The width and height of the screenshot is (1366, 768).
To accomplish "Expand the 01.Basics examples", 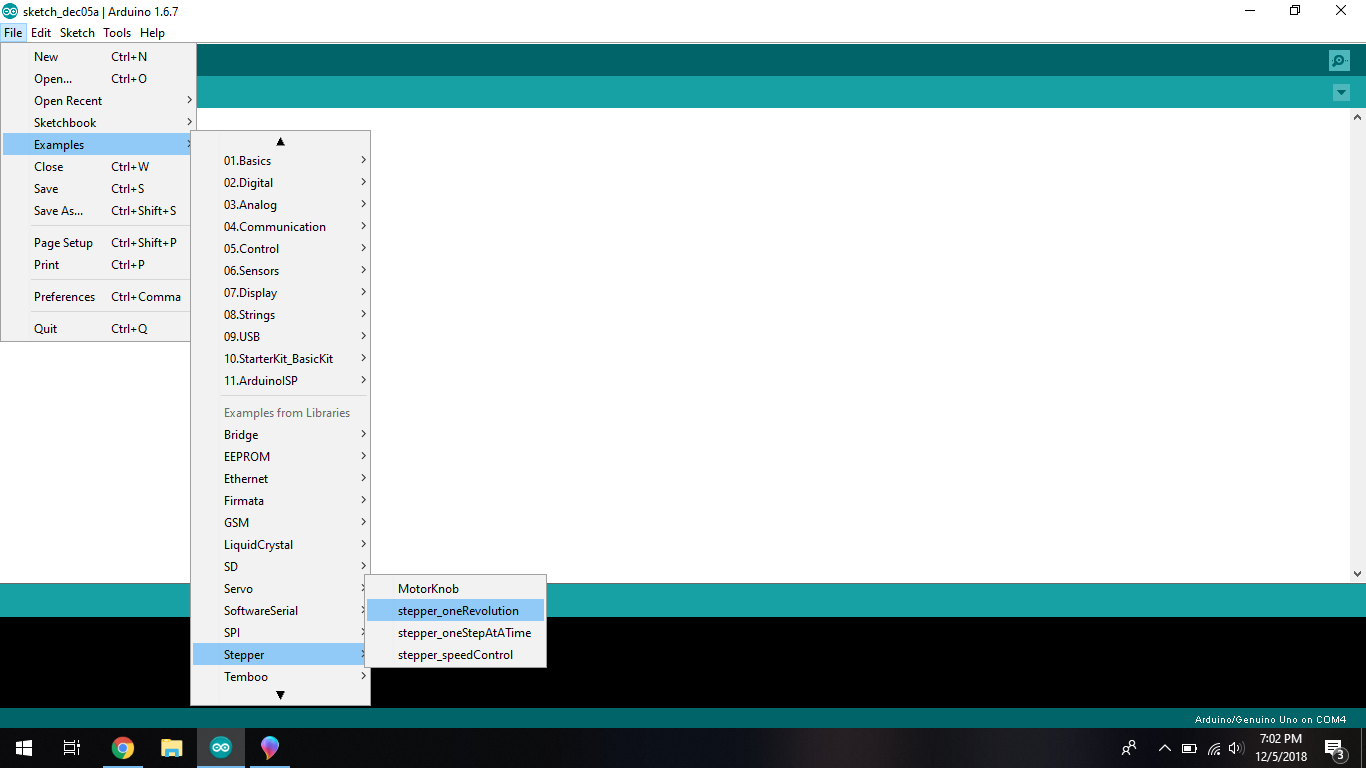I will click(x=280, y=161).
